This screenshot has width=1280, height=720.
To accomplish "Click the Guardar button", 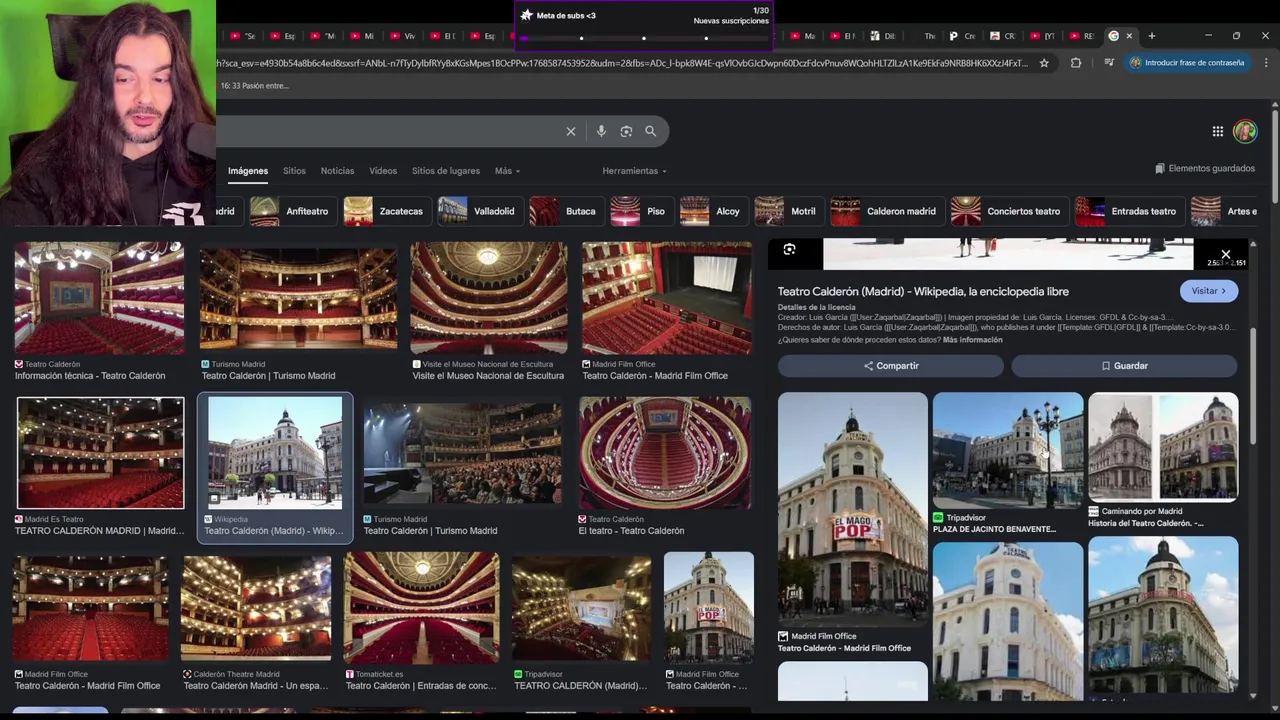I will coord(1125,366).
